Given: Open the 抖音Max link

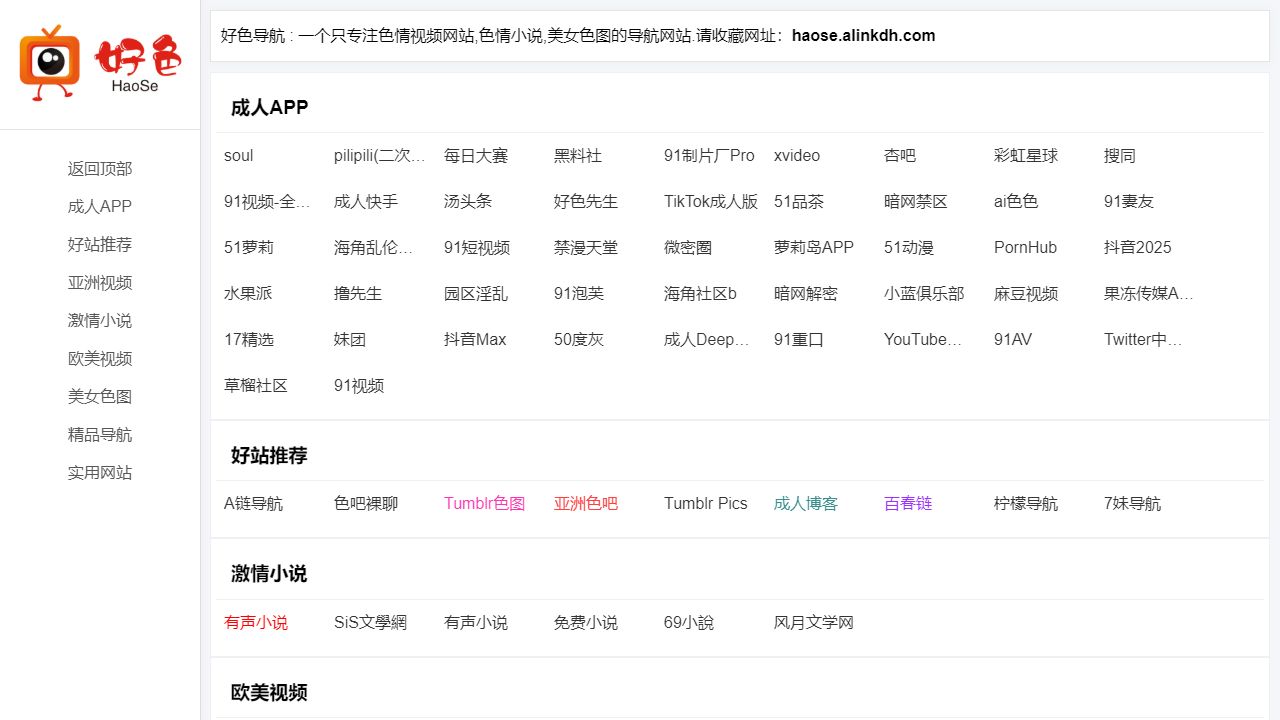Looking at the screenshot, I should (x=475, y=340).
